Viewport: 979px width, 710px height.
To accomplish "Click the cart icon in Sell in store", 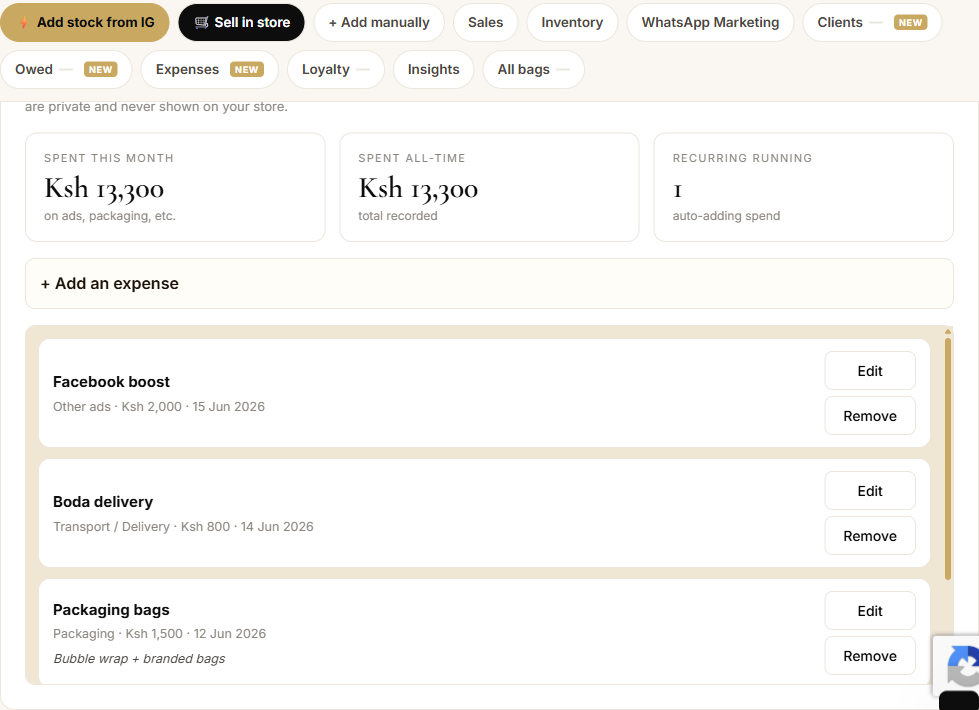I will coord(201,22).
